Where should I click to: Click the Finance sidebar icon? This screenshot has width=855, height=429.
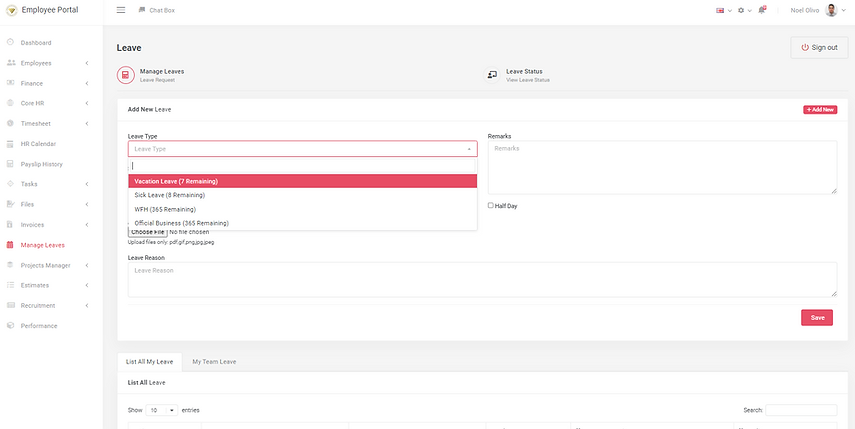[10, 83]
